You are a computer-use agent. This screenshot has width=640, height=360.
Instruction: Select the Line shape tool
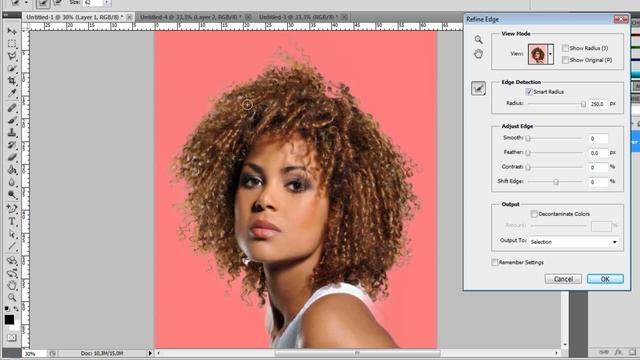click(12, 246)
